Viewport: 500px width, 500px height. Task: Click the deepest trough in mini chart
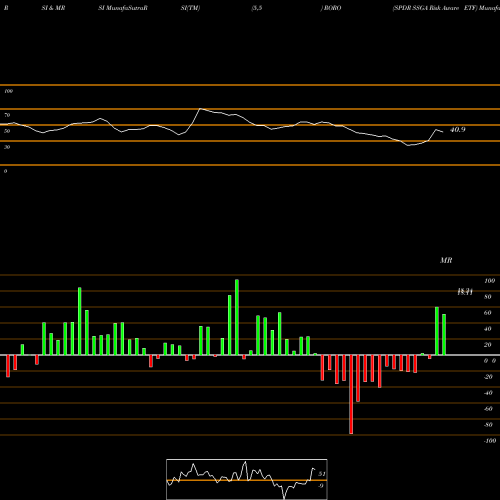284,498
